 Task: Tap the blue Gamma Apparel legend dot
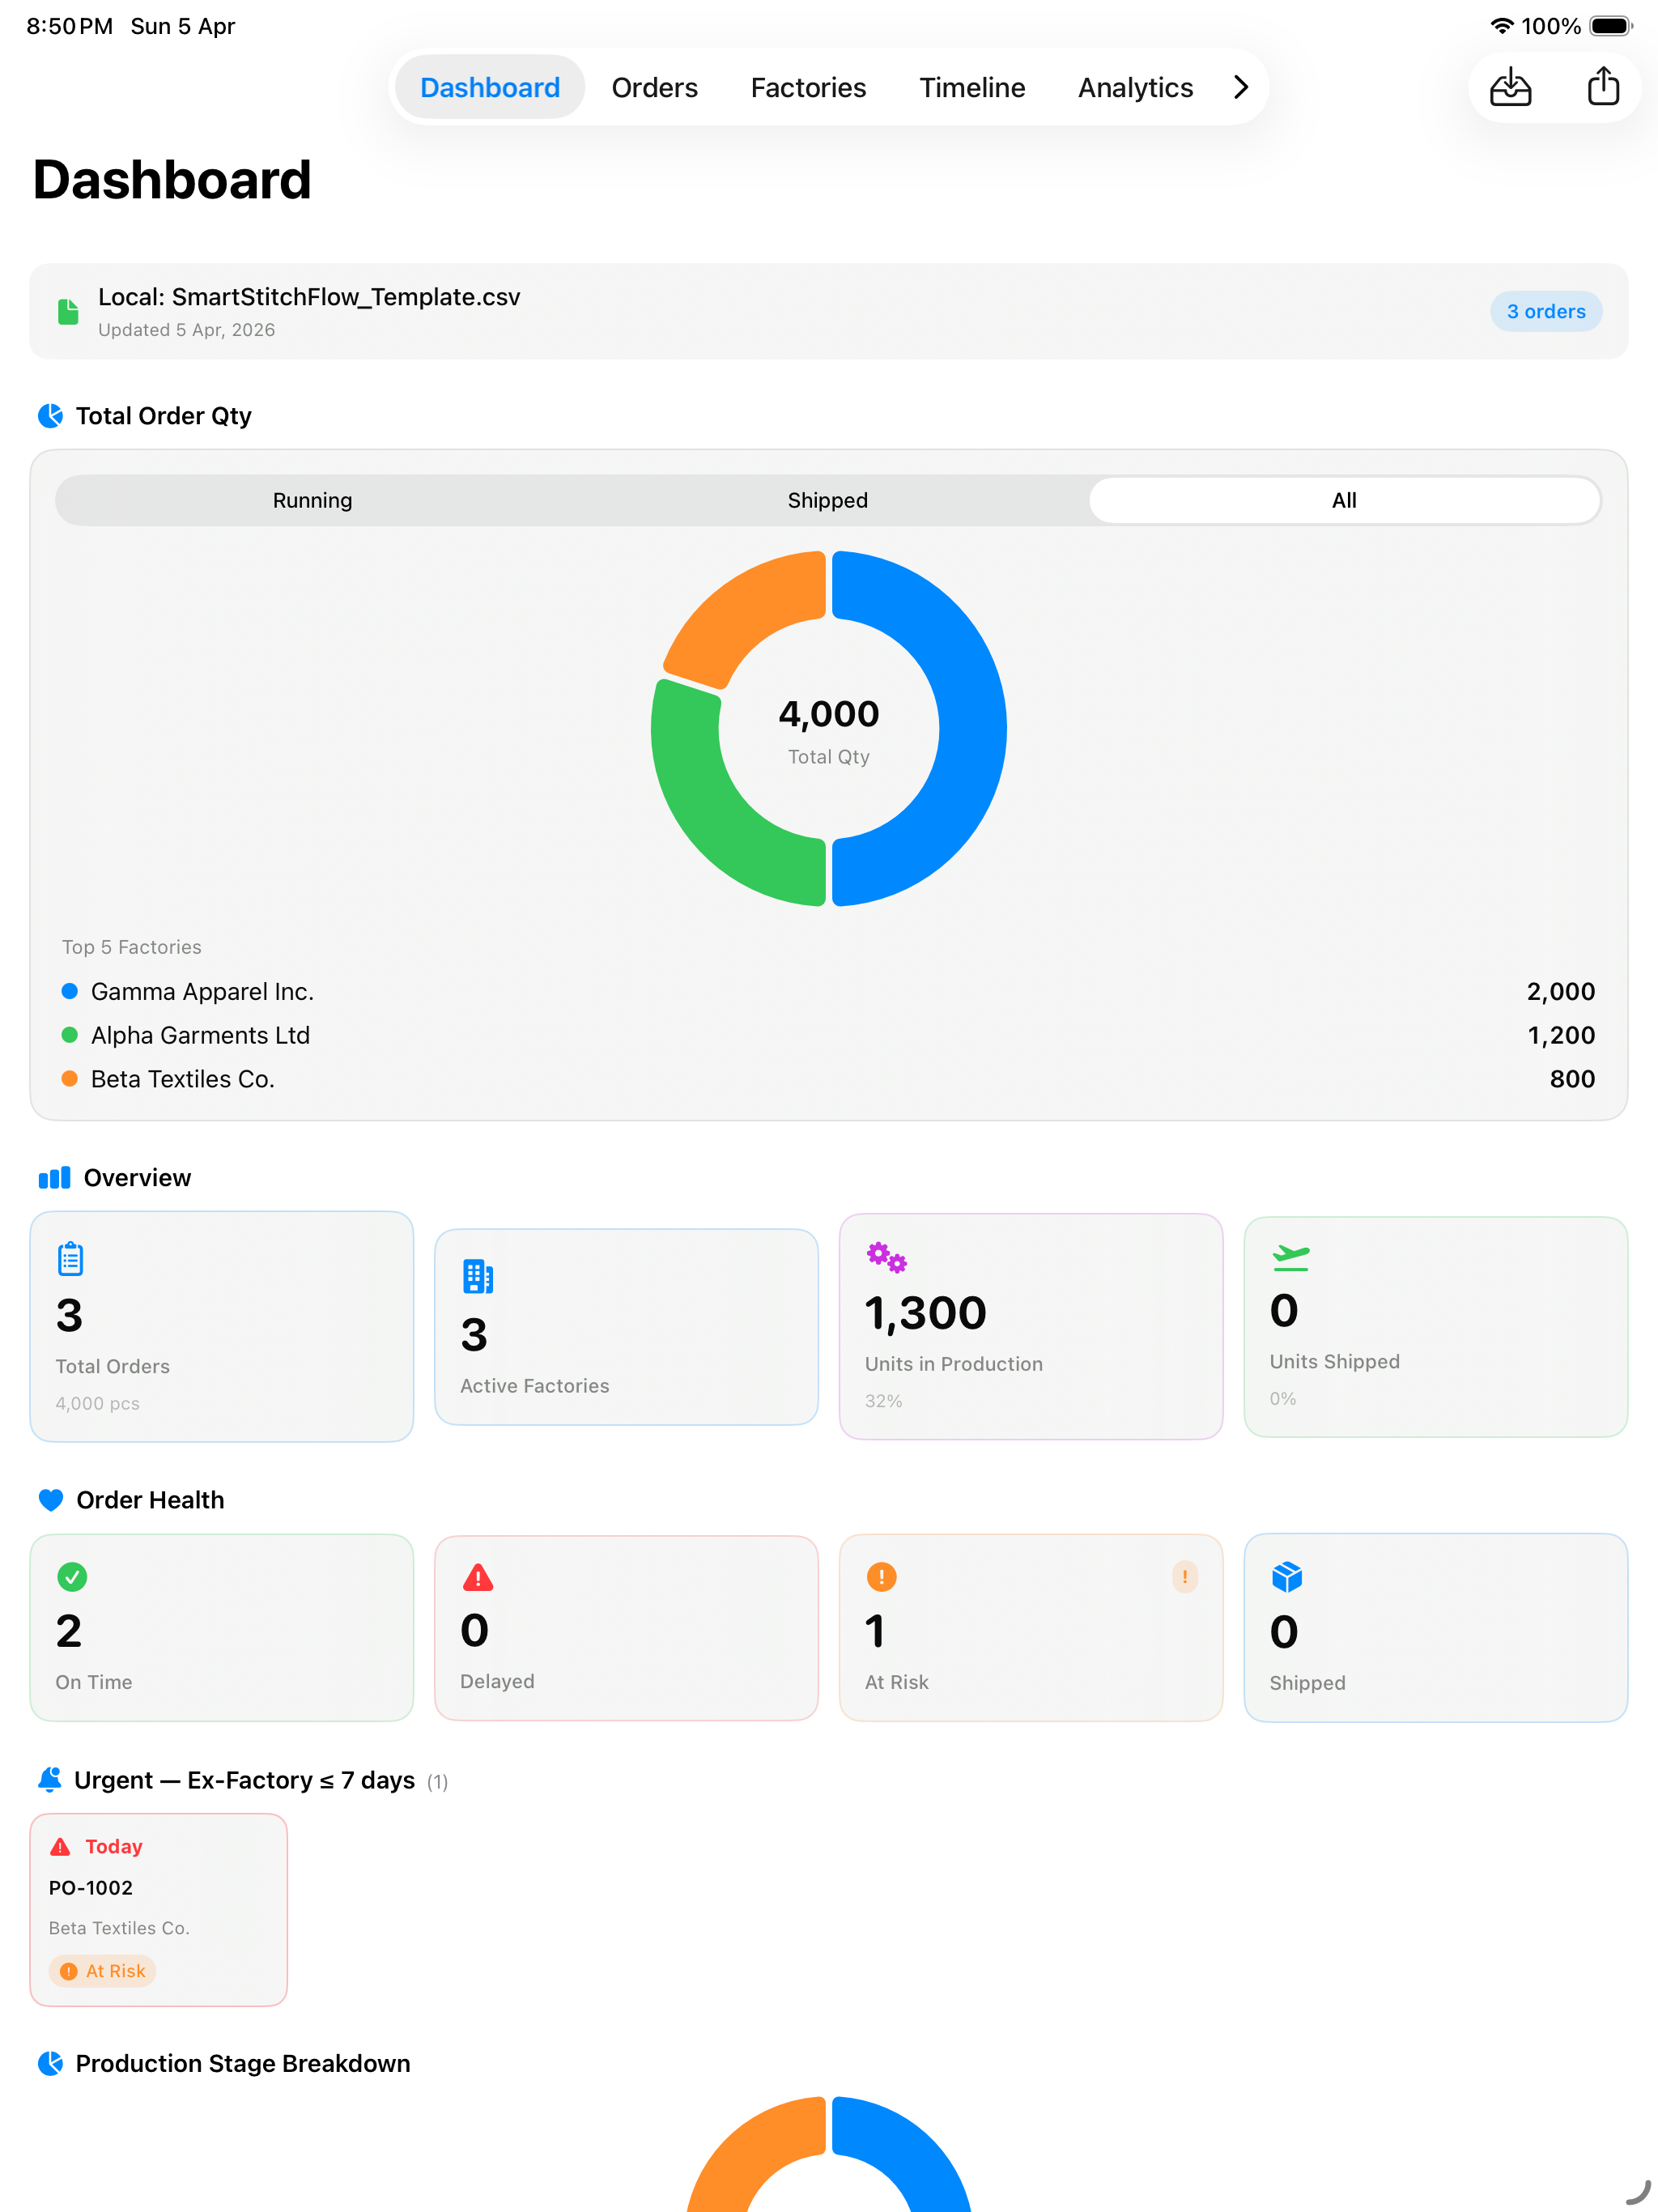(70, 991)
